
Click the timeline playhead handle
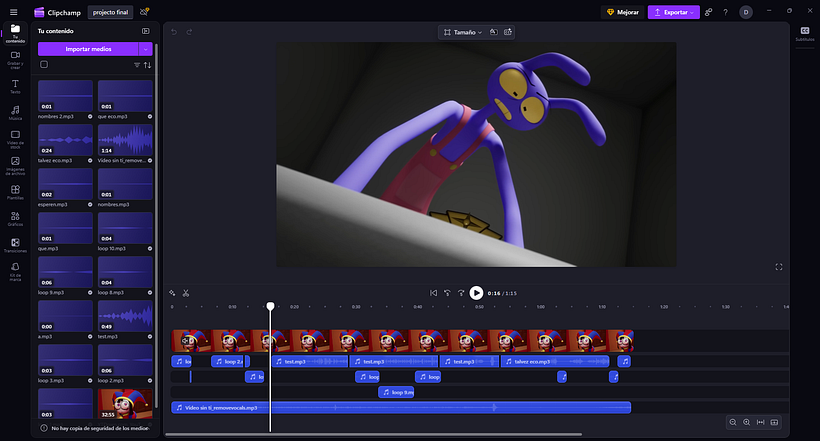pyautogui.click(x=270, y=306)
